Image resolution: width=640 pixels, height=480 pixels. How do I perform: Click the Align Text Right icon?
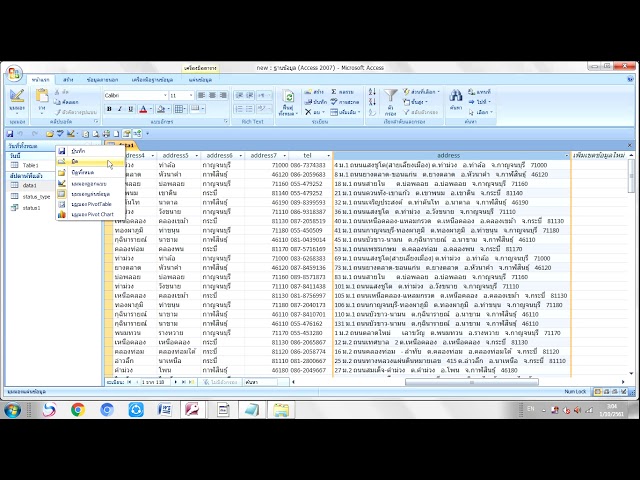223,96
